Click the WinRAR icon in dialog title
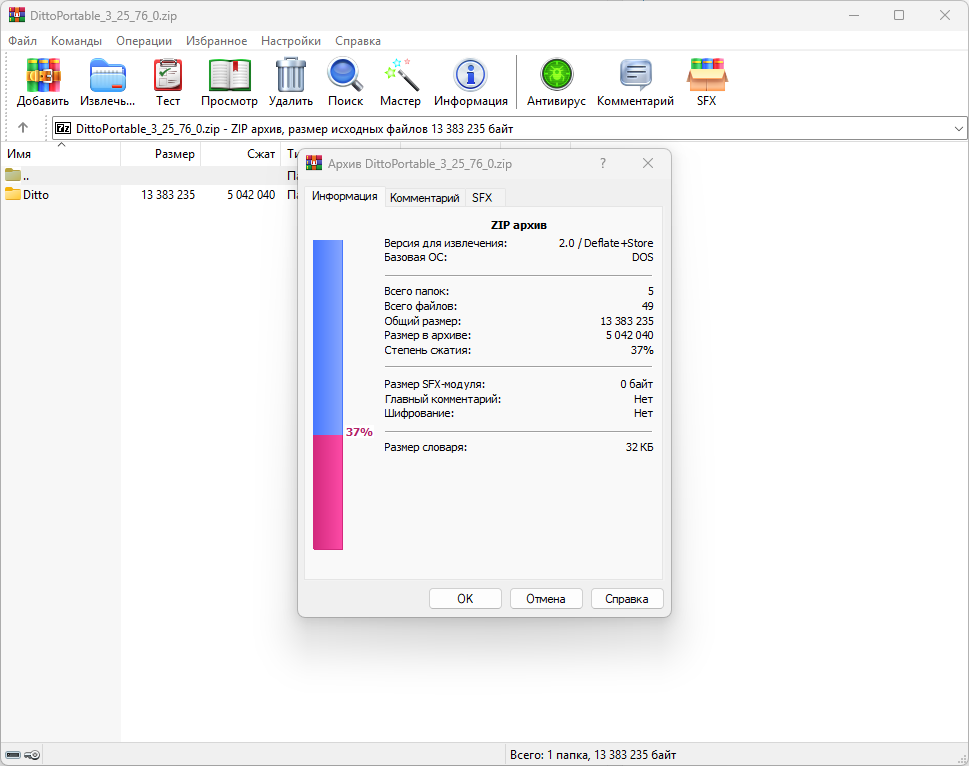Viewport: 969px width, 766px height. 314,163
